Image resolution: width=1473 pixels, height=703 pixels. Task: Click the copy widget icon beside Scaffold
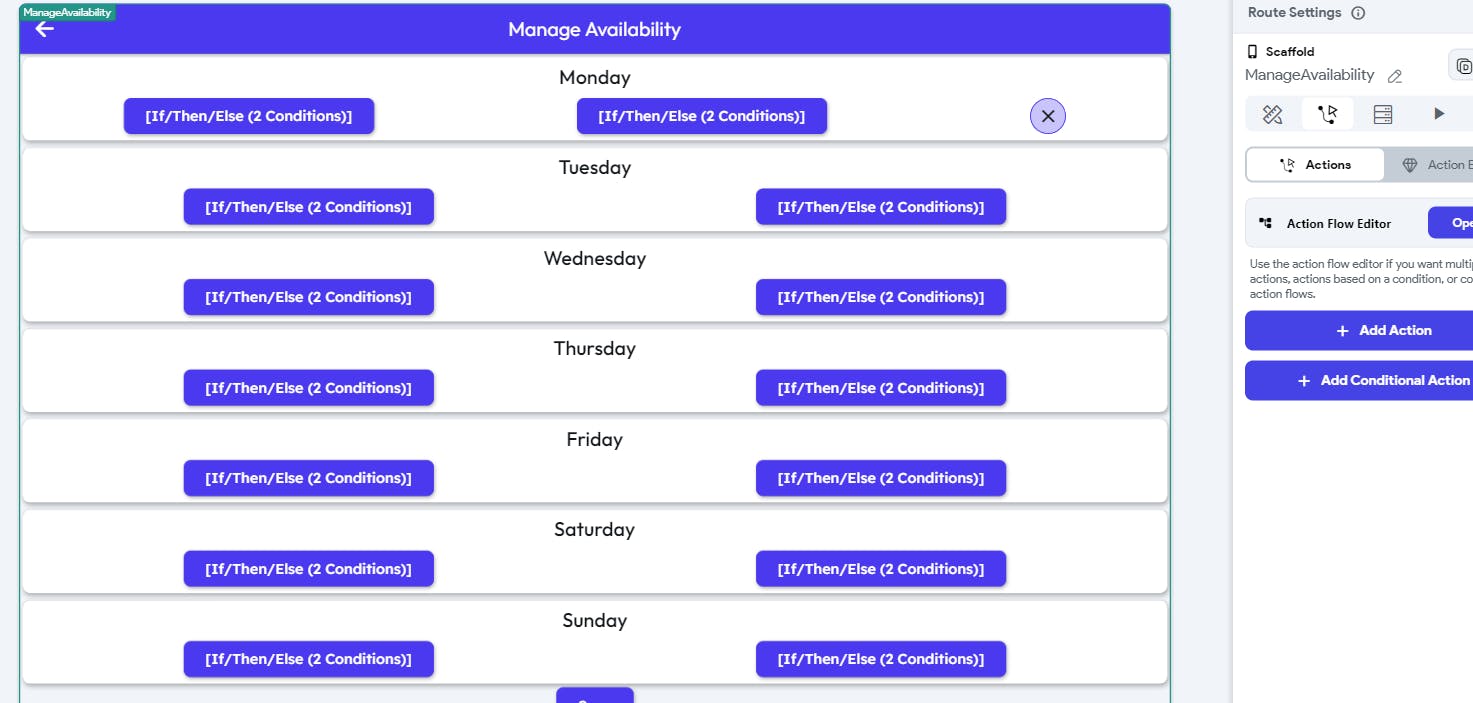point(1462,66)
